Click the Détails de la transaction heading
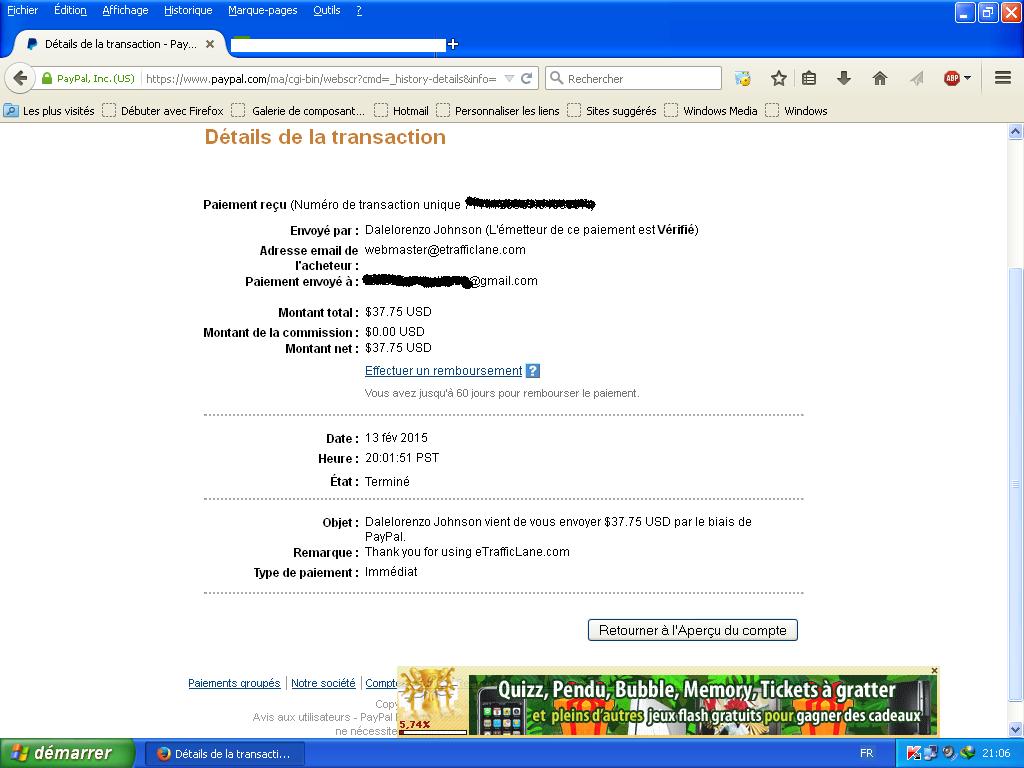 pyautogui.click(x=325, y=136)
